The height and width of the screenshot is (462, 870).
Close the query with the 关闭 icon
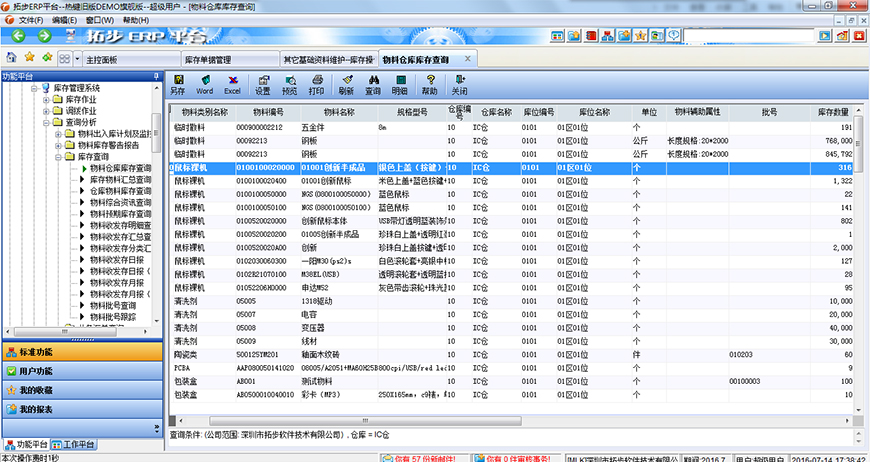pos(459,84)
